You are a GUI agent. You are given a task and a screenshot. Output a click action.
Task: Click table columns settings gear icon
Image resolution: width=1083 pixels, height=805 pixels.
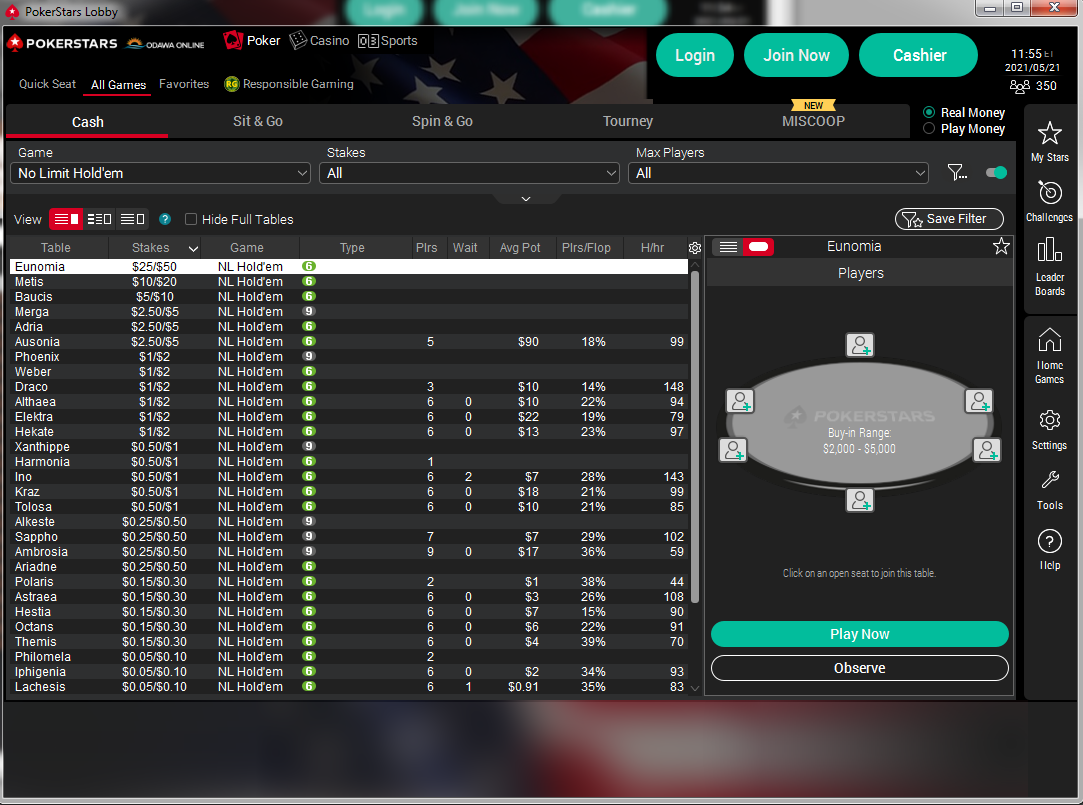pyautogui.click(x=695, y=248)
